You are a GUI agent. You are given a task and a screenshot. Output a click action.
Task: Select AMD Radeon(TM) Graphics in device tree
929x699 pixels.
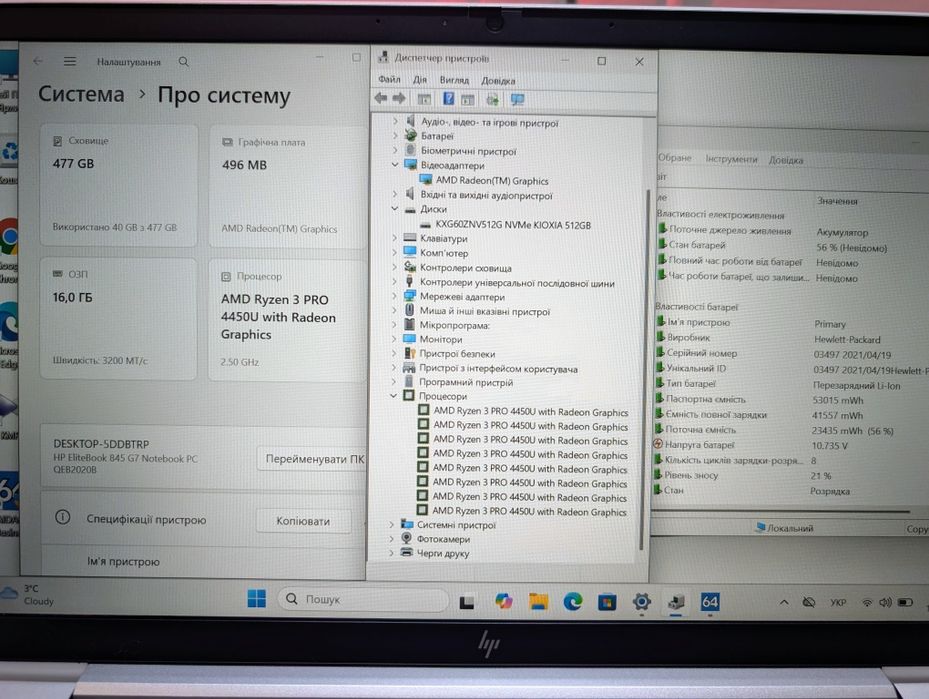point(492,180)
